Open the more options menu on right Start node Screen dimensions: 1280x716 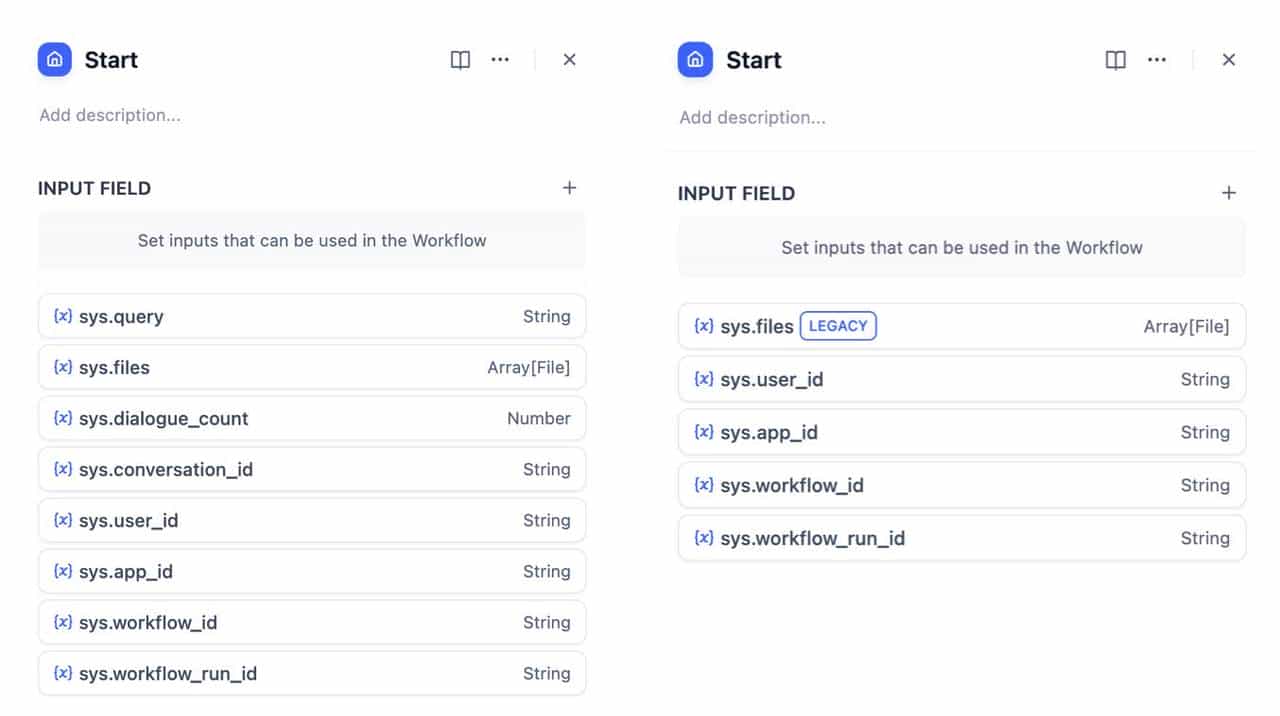click(x=1157, y=60)
